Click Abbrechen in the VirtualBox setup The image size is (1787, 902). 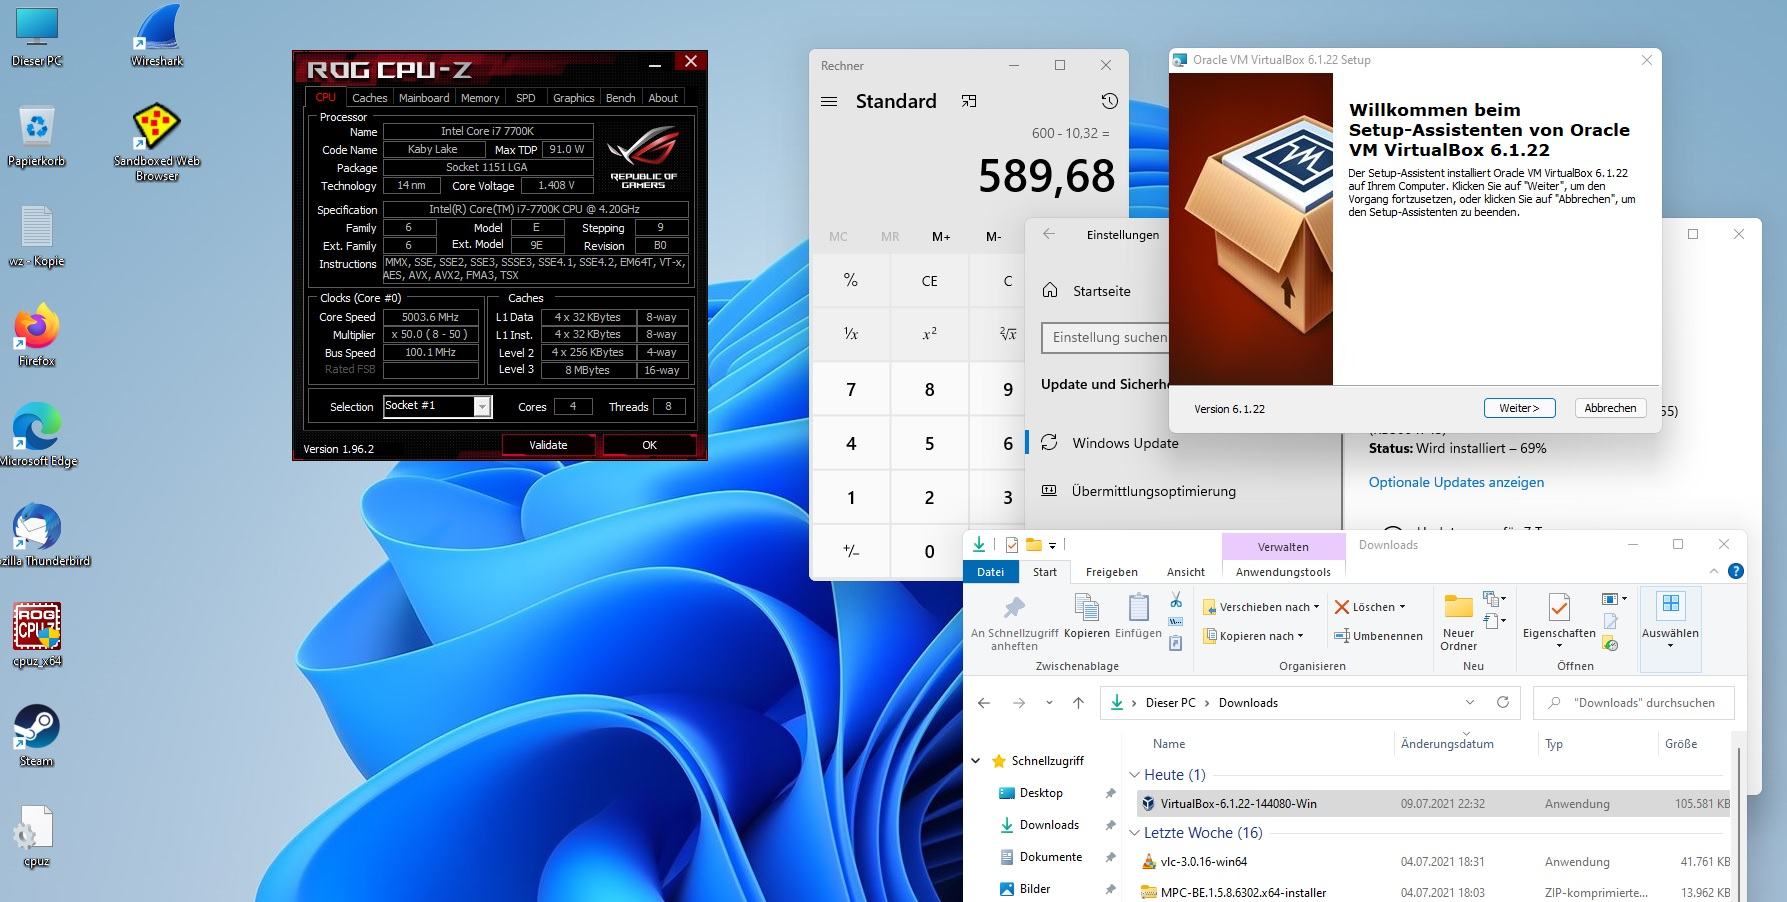[x=1610, y=408]
